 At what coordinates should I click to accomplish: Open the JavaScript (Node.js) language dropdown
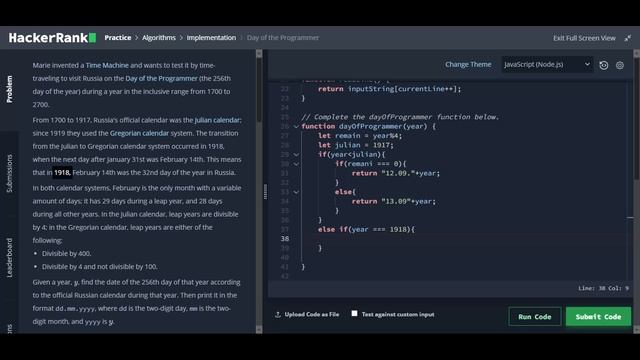547,64
